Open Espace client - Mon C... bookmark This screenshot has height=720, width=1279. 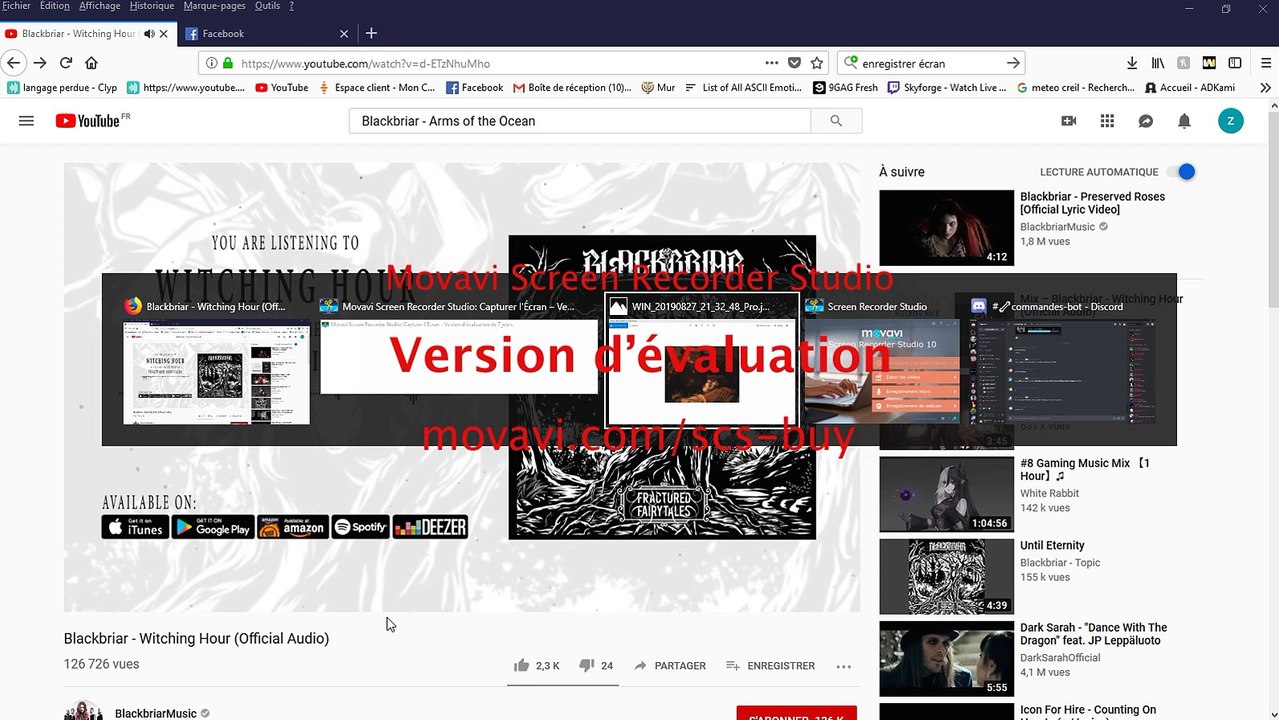point(377,88)
